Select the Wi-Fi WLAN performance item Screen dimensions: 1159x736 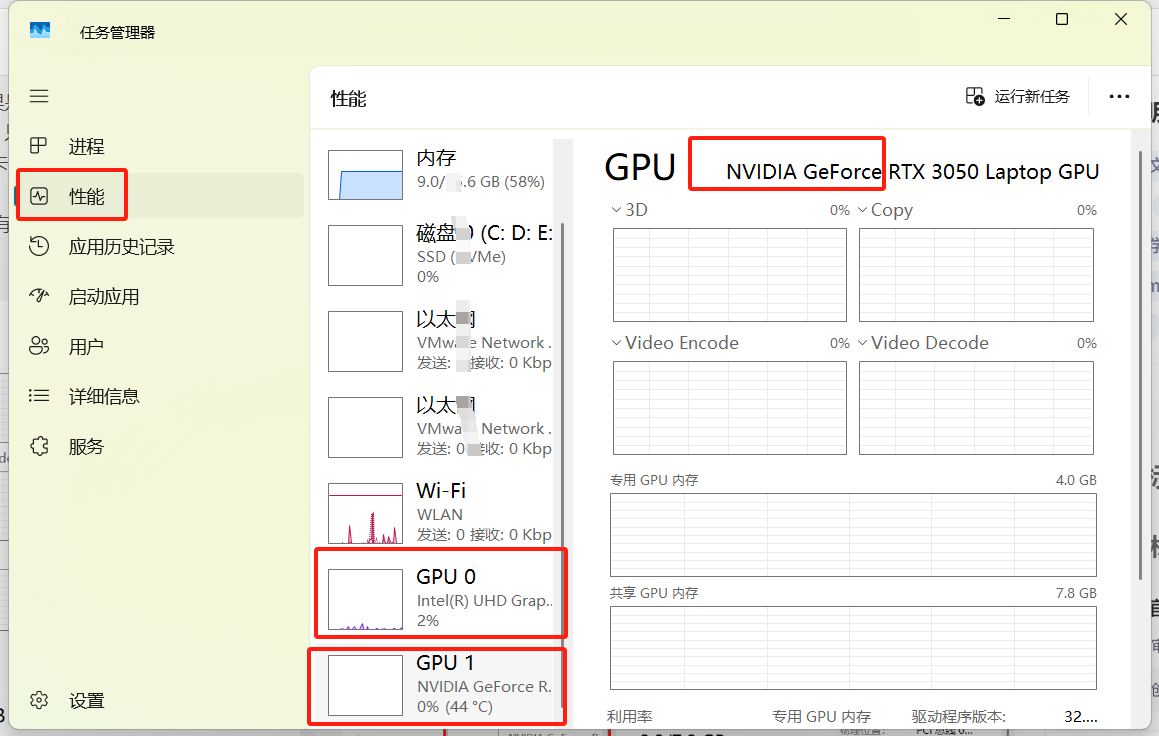tap(441, 513)
